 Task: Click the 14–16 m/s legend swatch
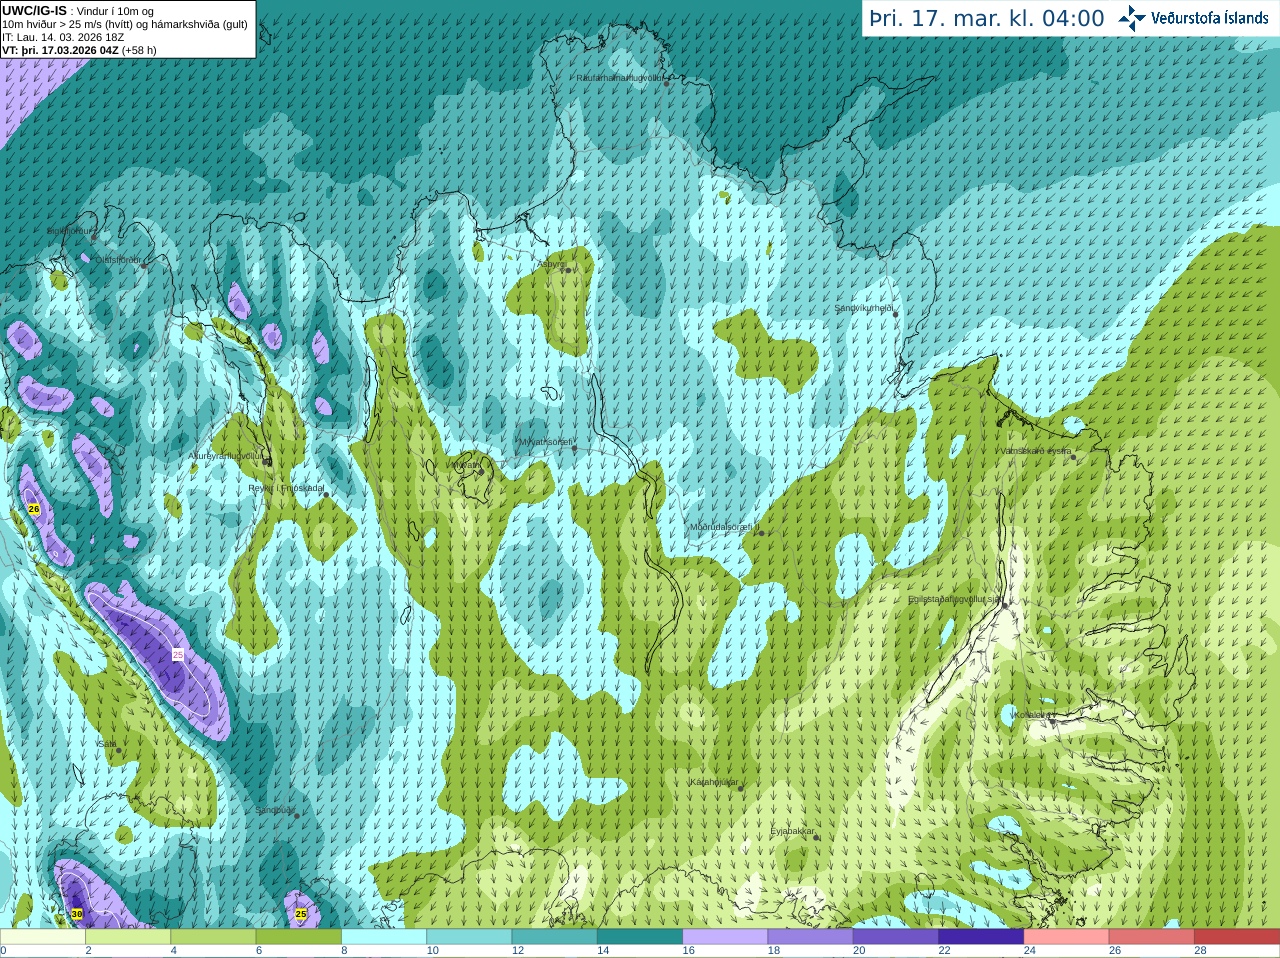[640, 937]
